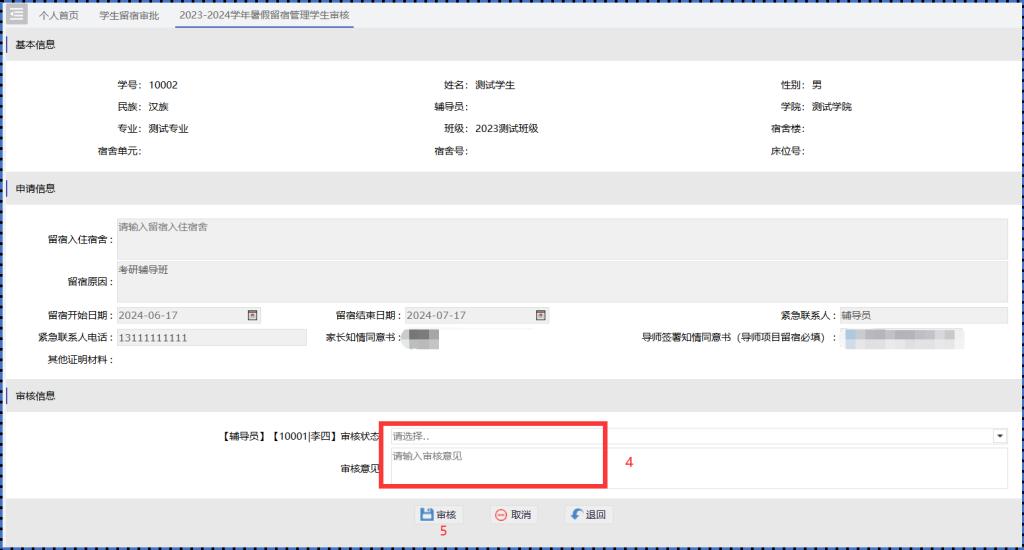Screen dimensions: 1024x550
Task: Click the start date field 2024-06-17
Action: click(x=180, y=315)
